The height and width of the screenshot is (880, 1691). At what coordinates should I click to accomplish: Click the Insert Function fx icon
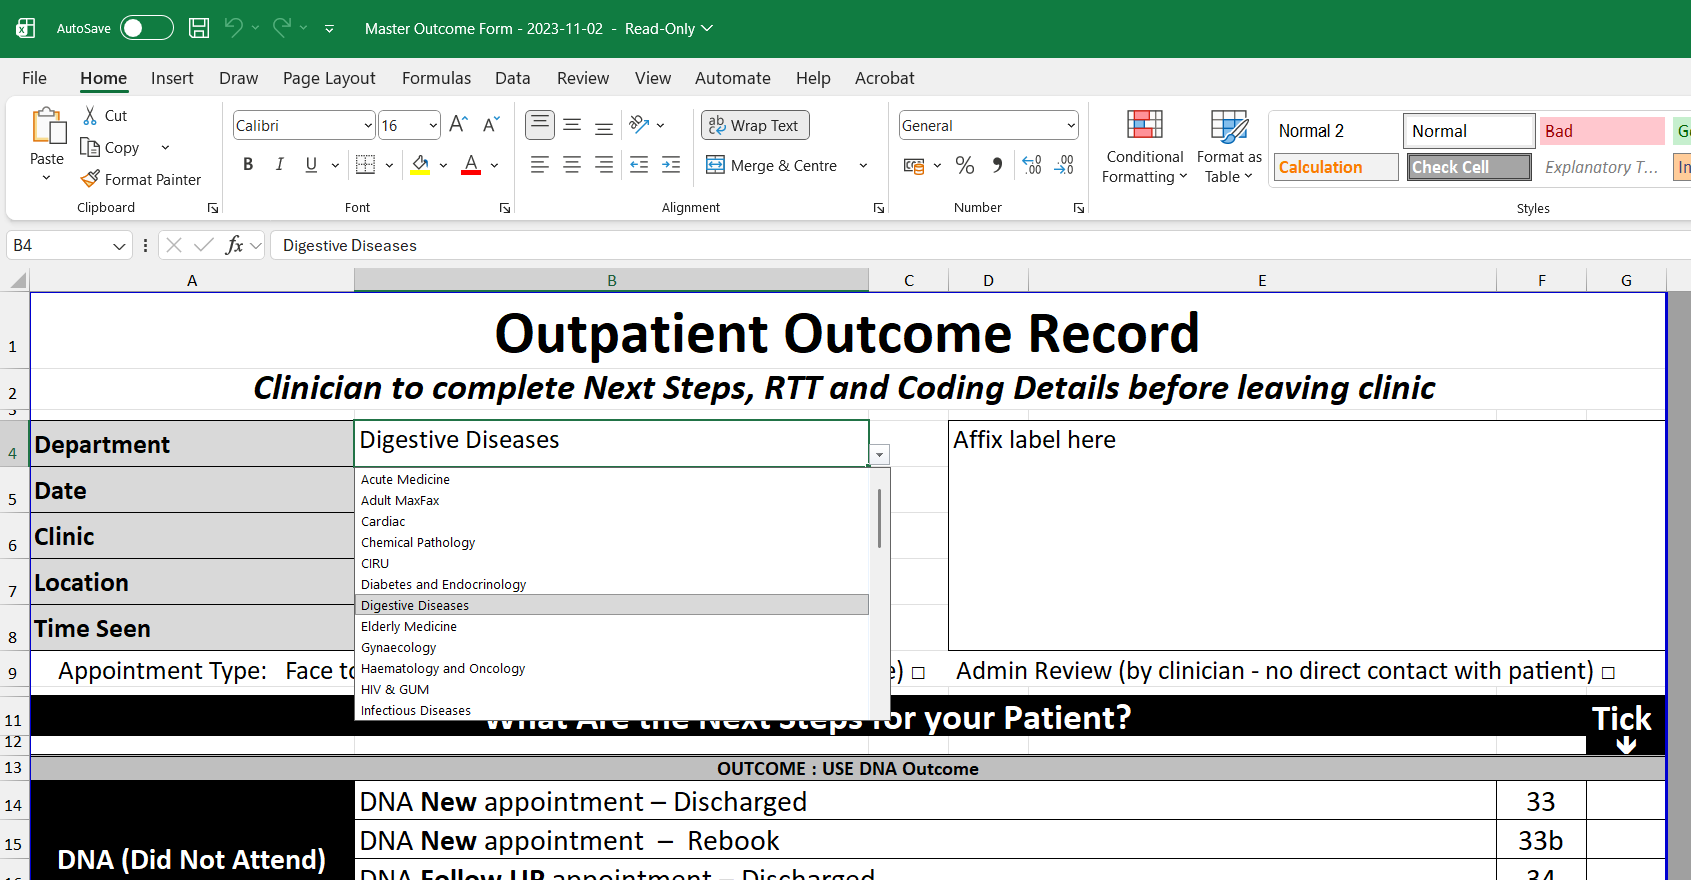click(234, 245)
